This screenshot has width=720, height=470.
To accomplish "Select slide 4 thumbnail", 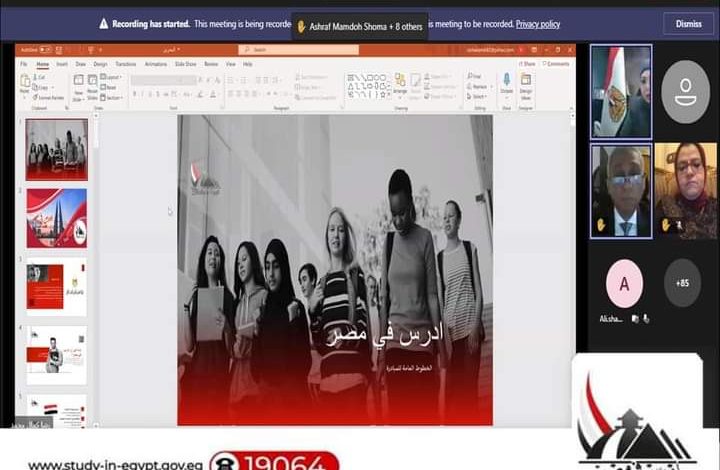I will (x=56, y=355).
